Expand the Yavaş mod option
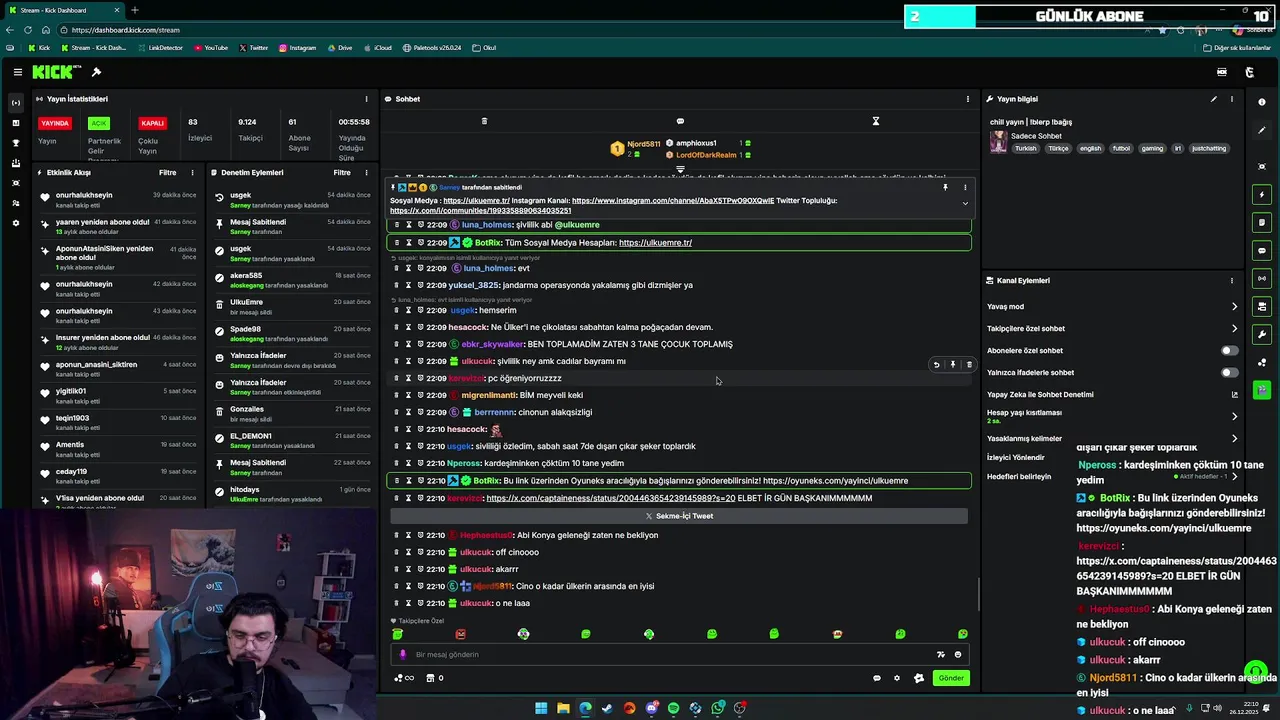Viewport: 1280px width, 720px height. pyautogui.click(x=1234, y=307)
